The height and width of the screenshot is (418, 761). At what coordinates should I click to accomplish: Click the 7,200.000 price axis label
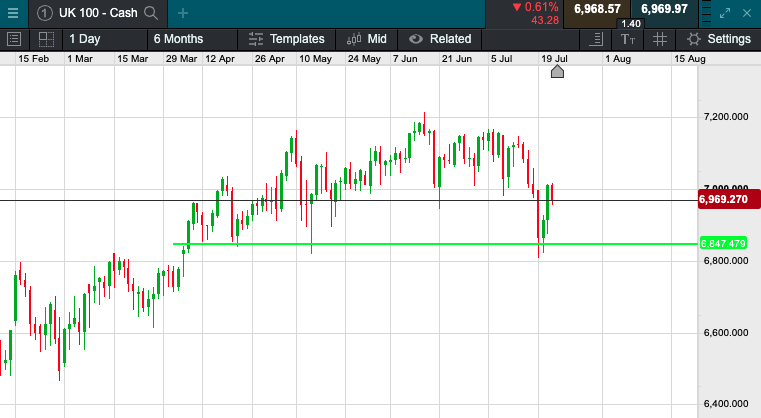(x=726, y=117)
